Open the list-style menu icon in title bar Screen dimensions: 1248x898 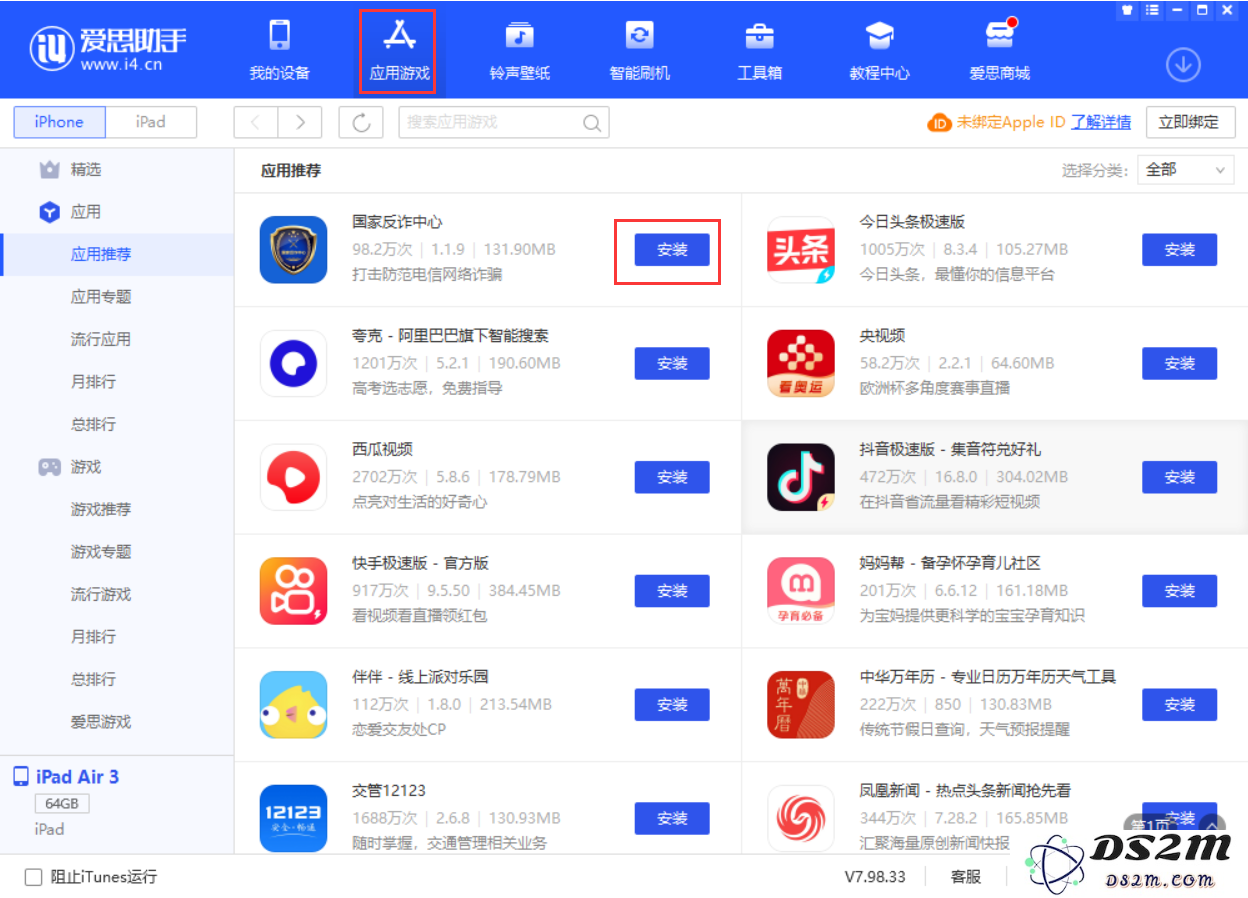pos(1153,10)
